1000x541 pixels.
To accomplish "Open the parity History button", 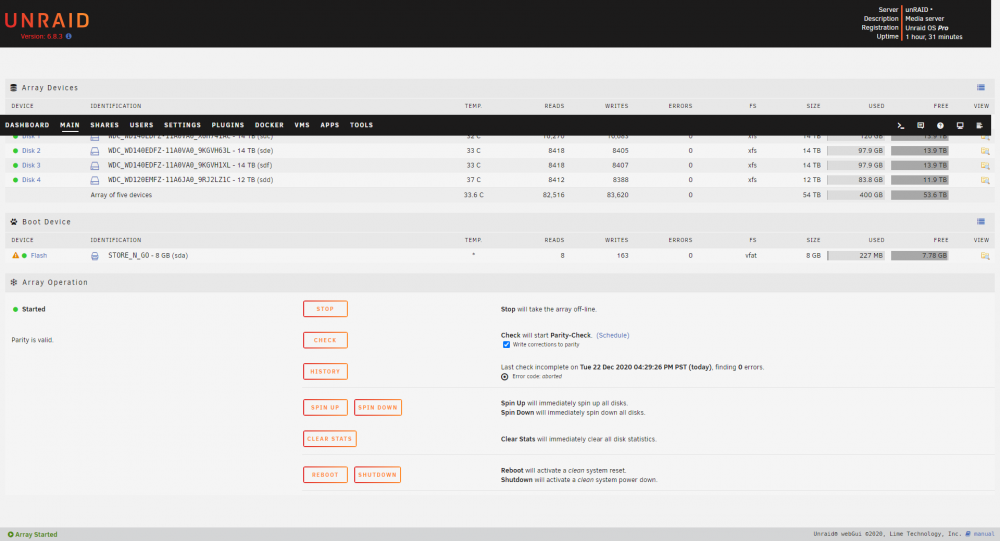I will pyautogui.click(x=325, y=371).
